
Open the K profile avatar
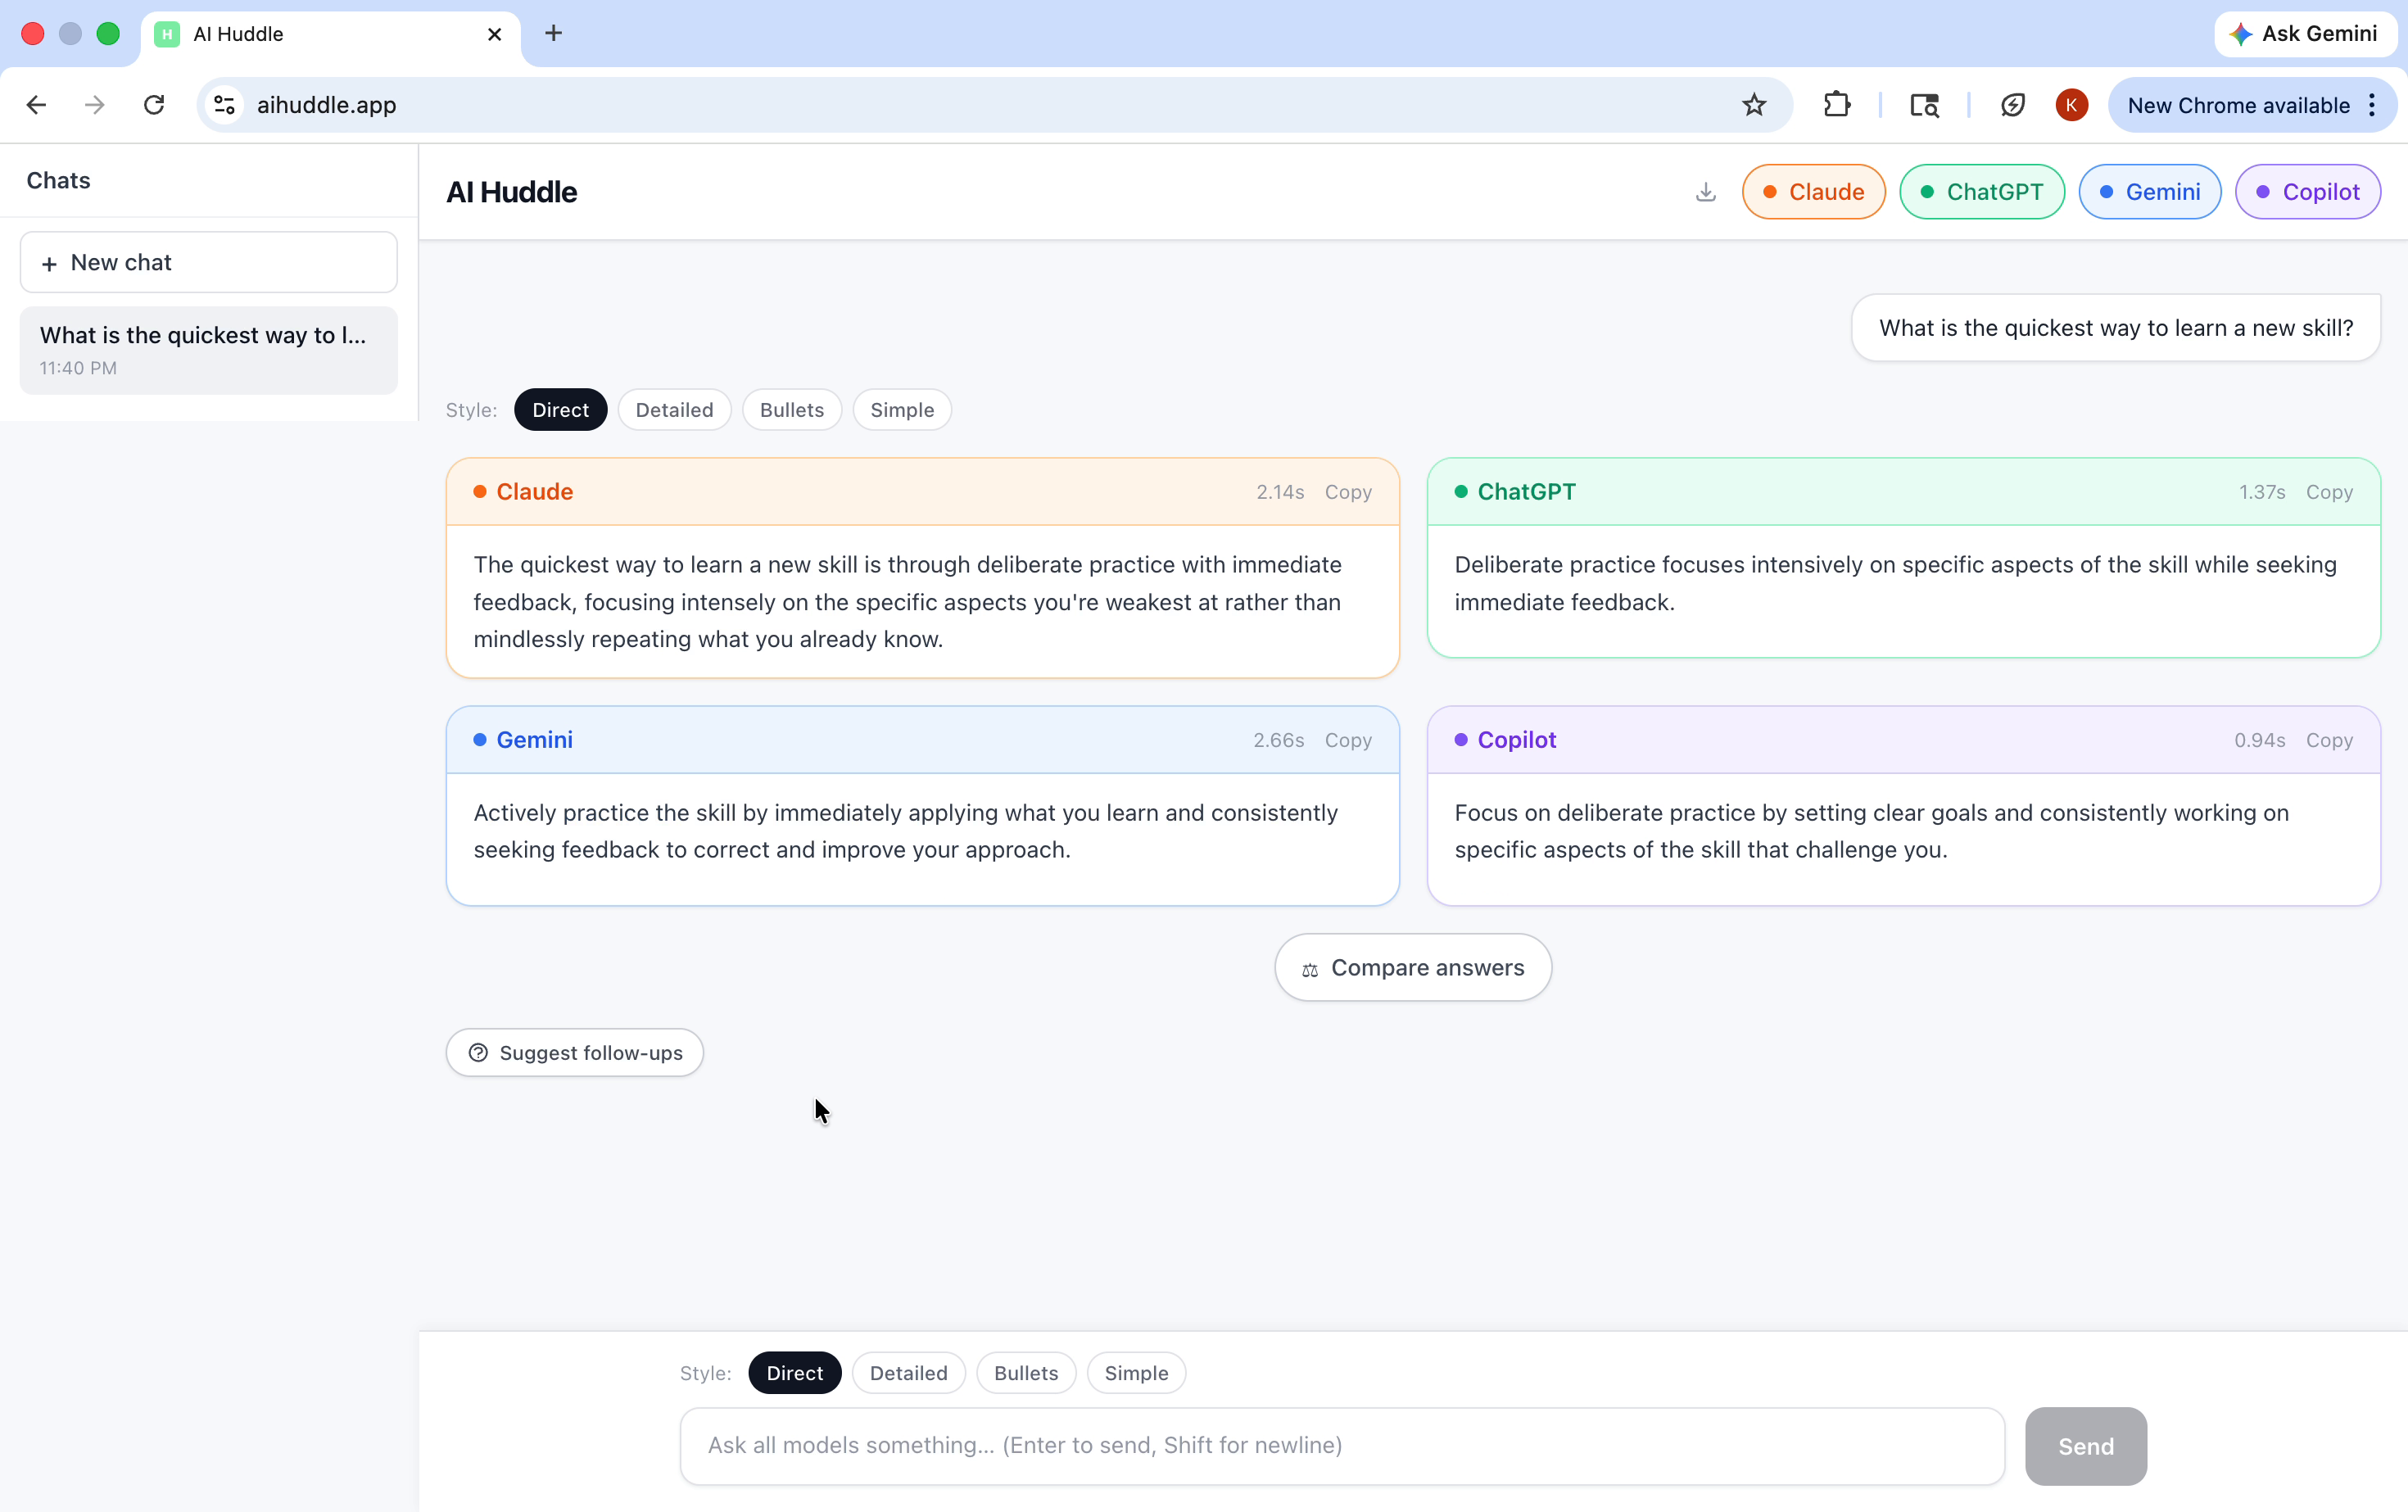2071,105
